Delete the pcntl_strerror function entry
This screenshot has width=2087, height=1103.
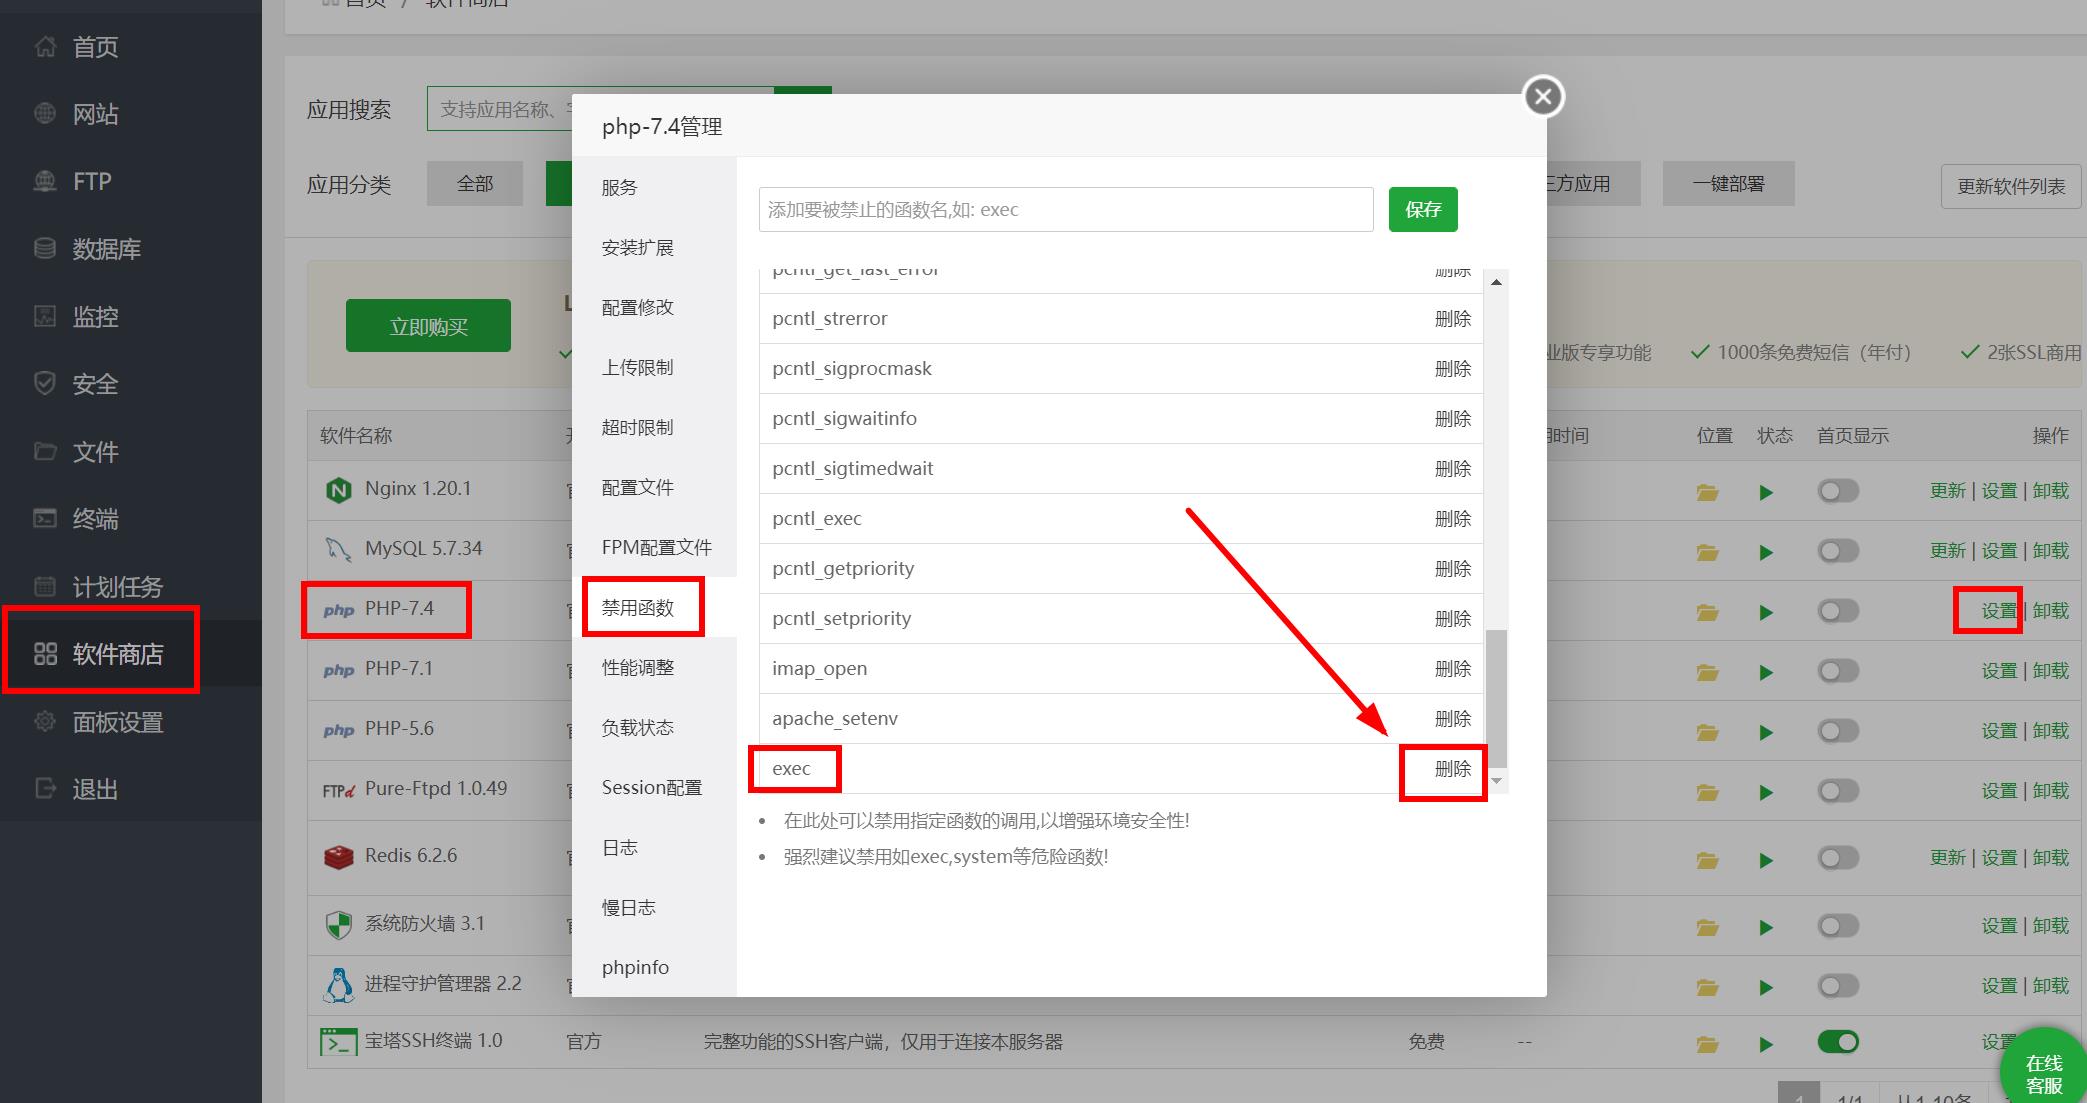pyautogui.click(x=1452, y=319)
